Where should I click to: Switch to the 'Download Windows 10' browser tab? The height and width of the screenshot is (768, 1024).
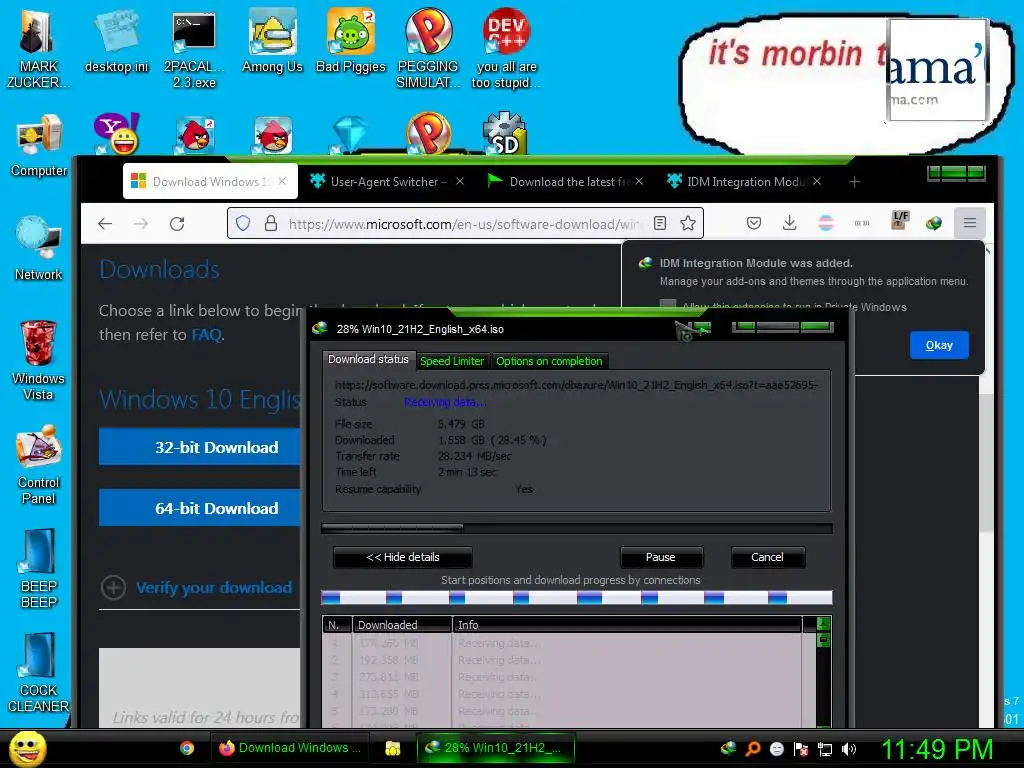pyautogui.click(x=210, y=182)
